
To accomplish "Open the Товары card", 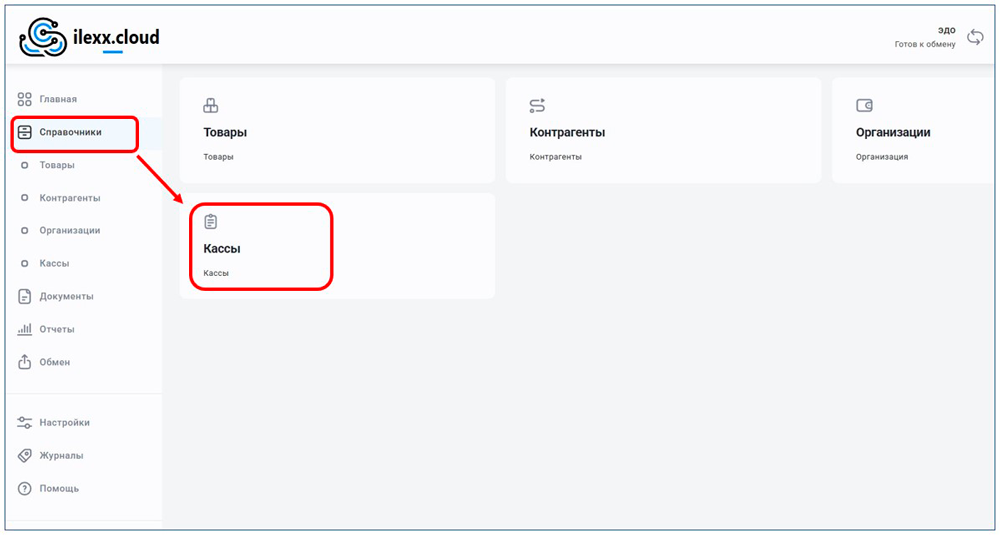I will (337, 131).
